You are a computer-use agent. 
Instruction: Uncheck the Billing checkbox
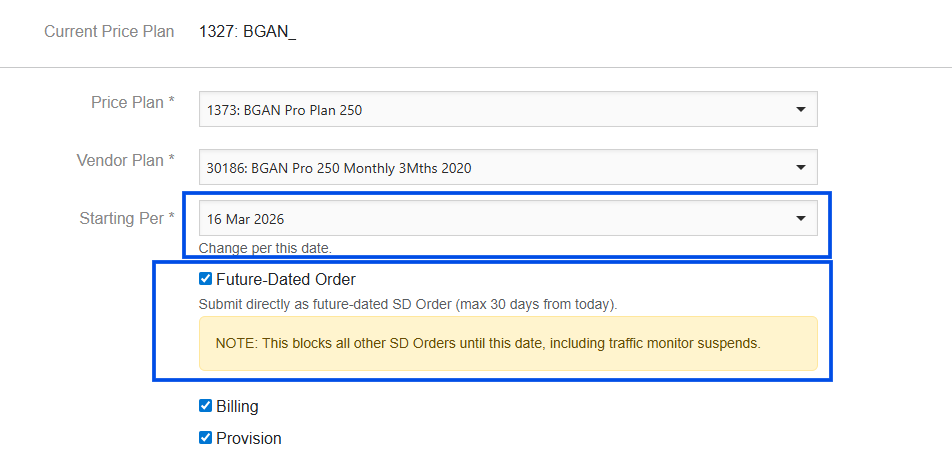(x=206, y=406)
